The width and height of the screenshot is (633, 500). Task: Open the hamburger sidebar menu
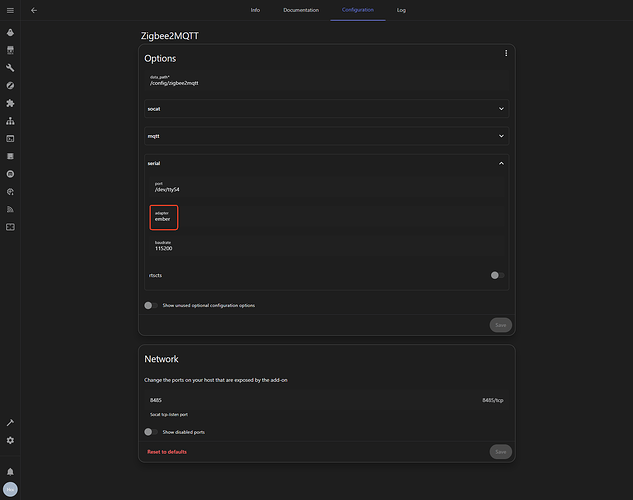pos(10,10)
